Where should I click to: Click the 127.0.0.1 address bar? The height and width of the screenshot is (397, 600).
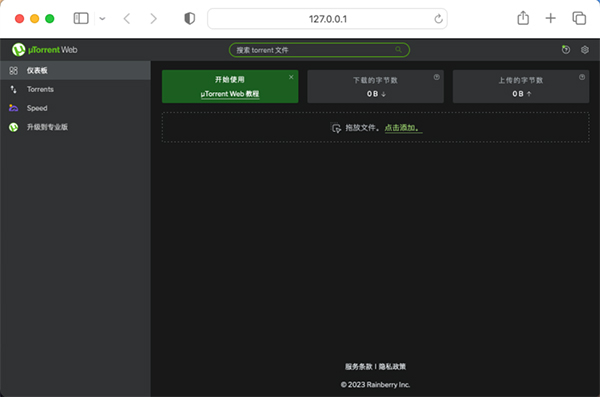coord(328,19)
